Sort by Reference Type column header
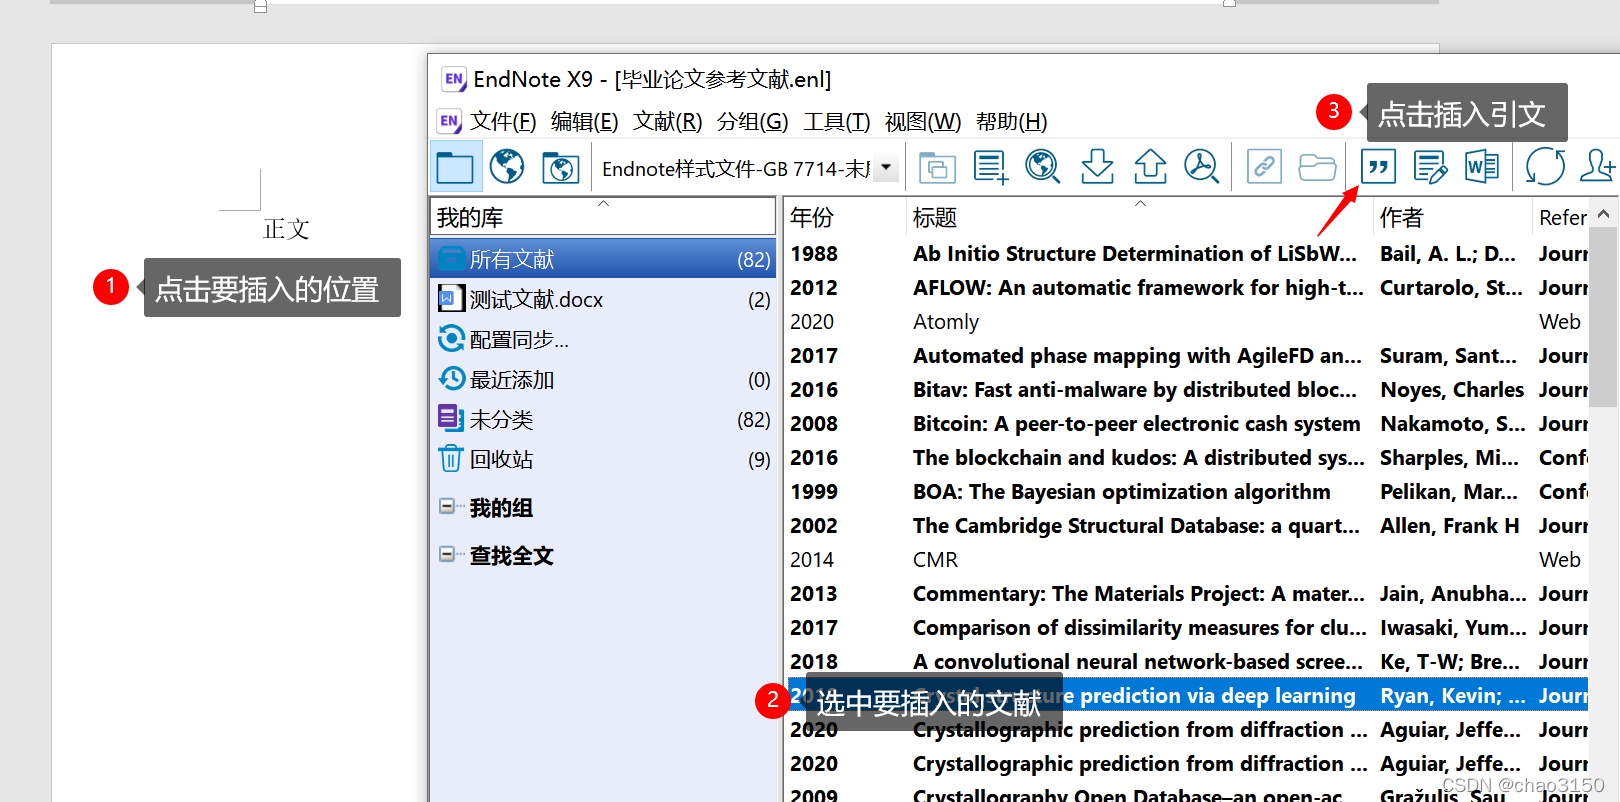 click(x=1561, y=217)
